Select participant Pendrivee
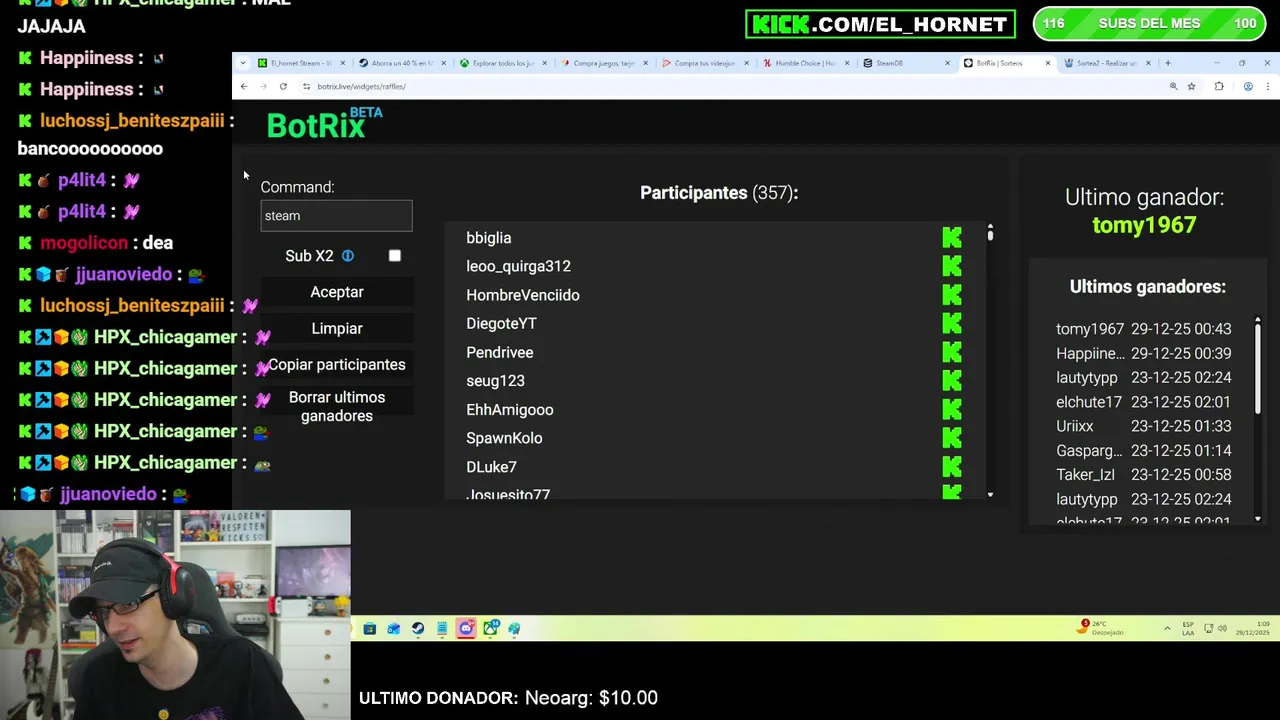 (499, 352)
